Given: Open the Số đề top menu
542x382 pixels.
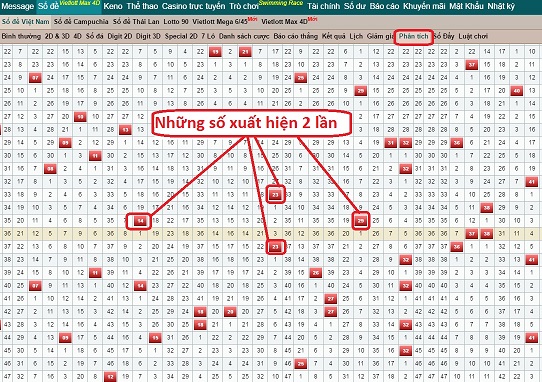Looking at the screenshot, I should pos(48,6).
